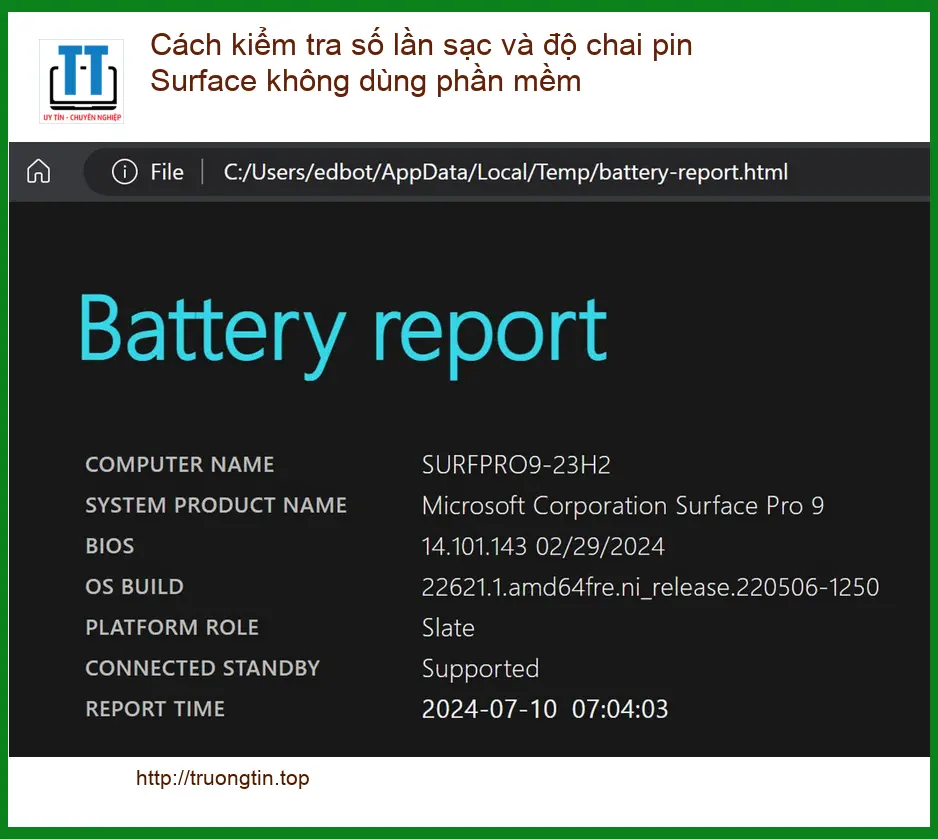Click the SYSTEM PRODUCT NAME label
Image resolution: width=938 pixels, height=839 pixels.
(x=216, y=505)
